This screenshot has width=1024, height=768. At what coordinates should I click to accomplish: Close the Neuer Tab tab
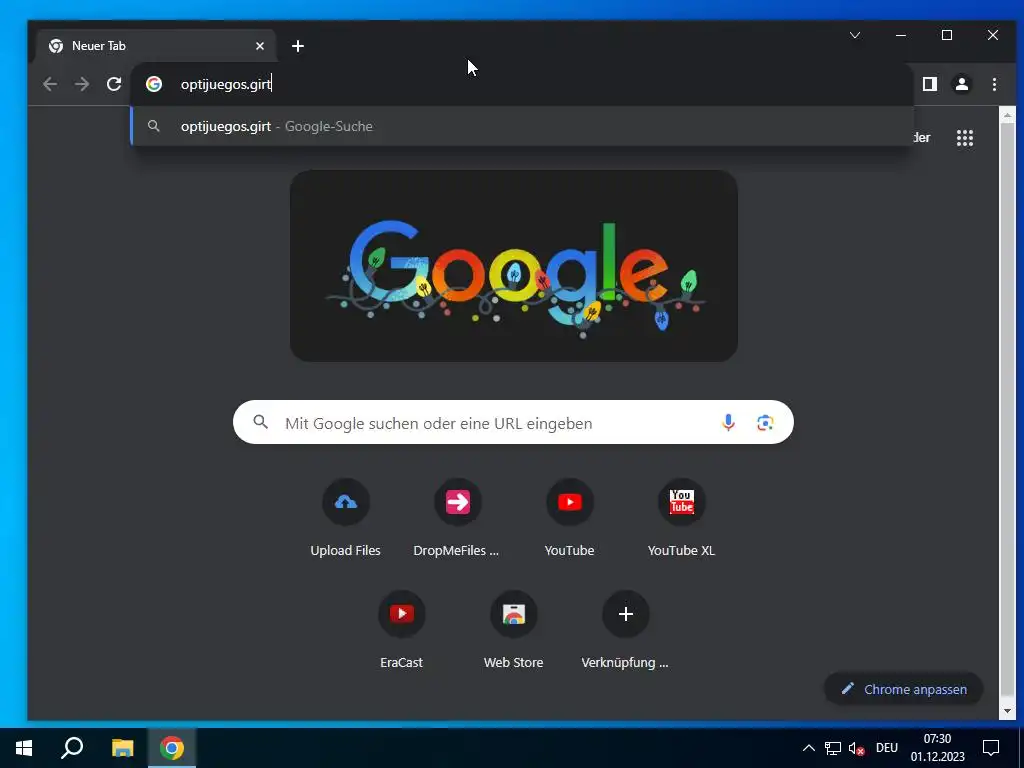pos(260,46)
